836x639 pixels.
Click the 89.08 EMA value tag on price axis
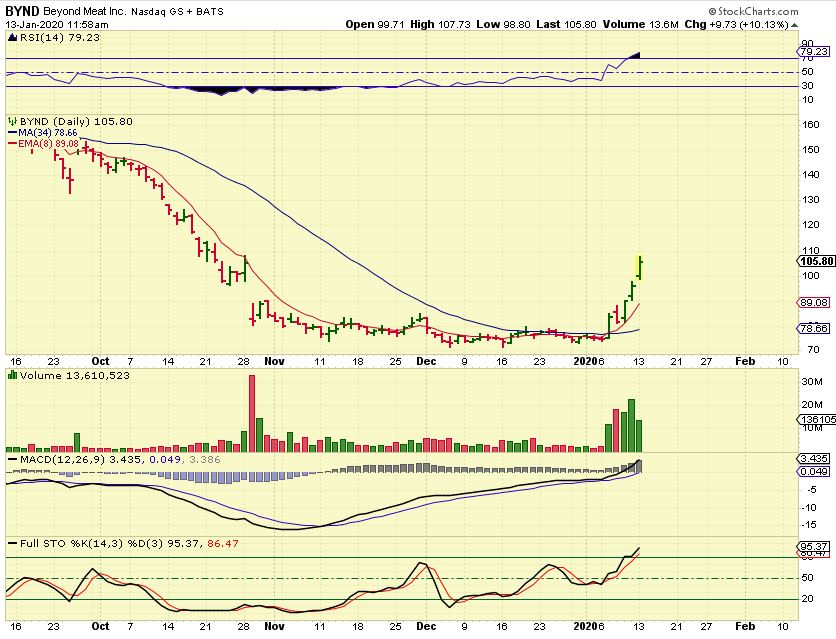[x=814, y=303]
